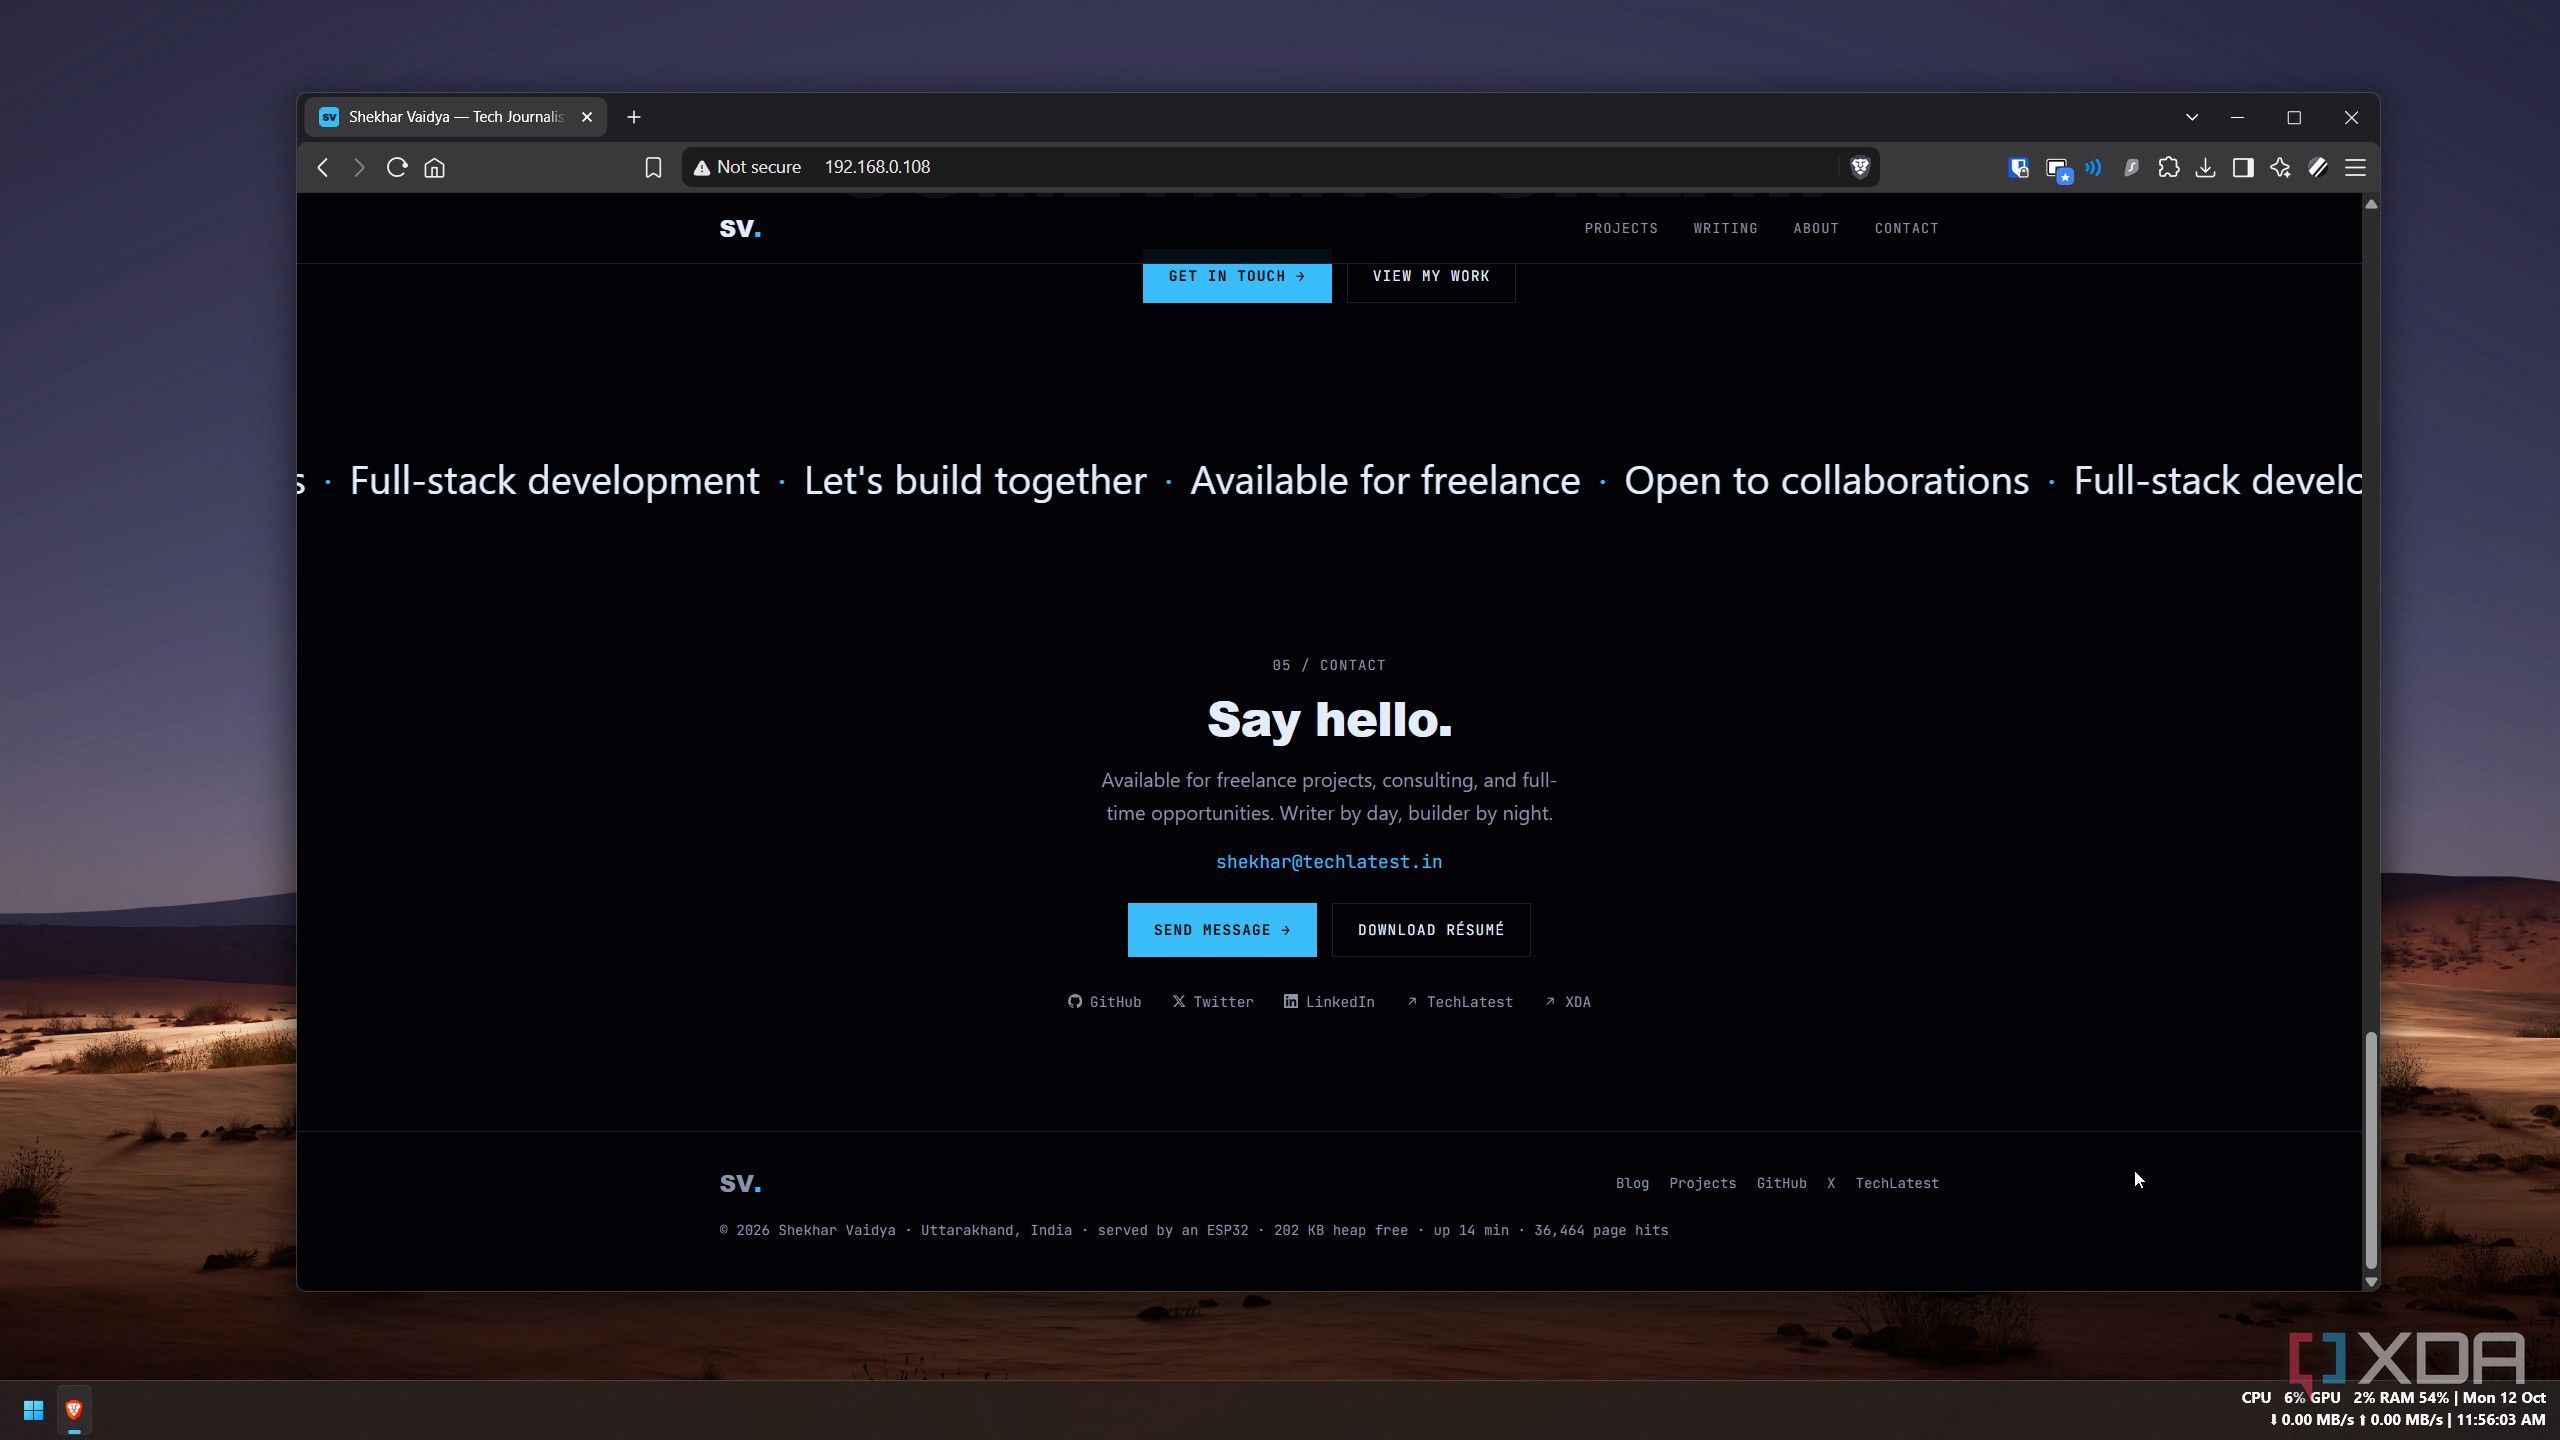Open a new tab with the plus button

(633, 117)
